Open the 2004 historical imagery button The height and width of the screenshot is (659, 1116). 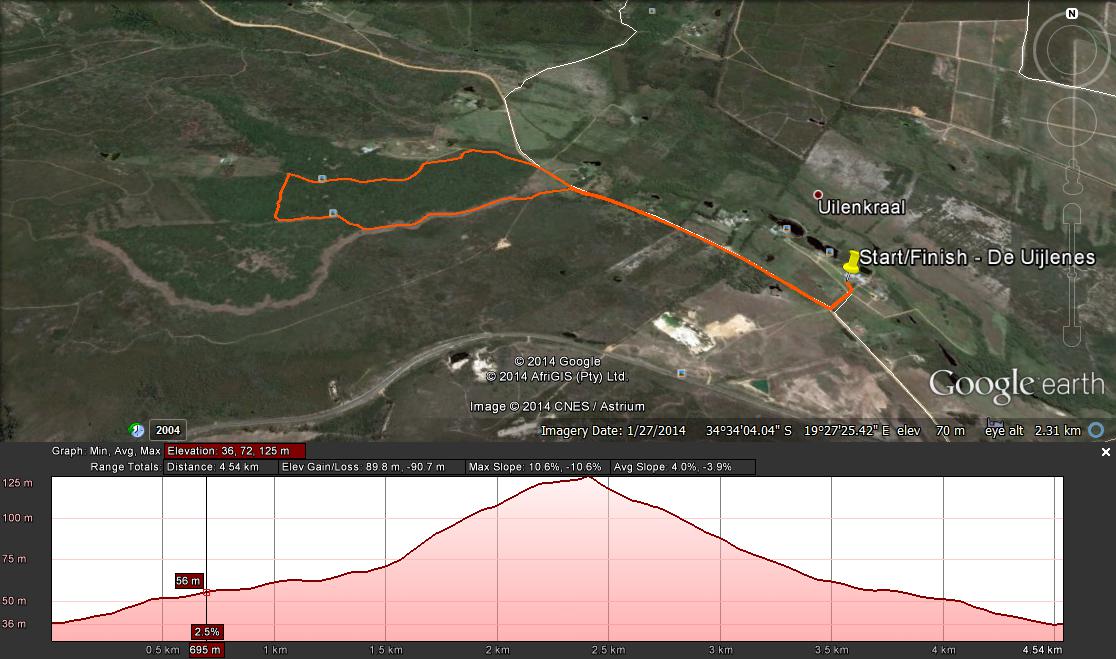click(168, 431)
